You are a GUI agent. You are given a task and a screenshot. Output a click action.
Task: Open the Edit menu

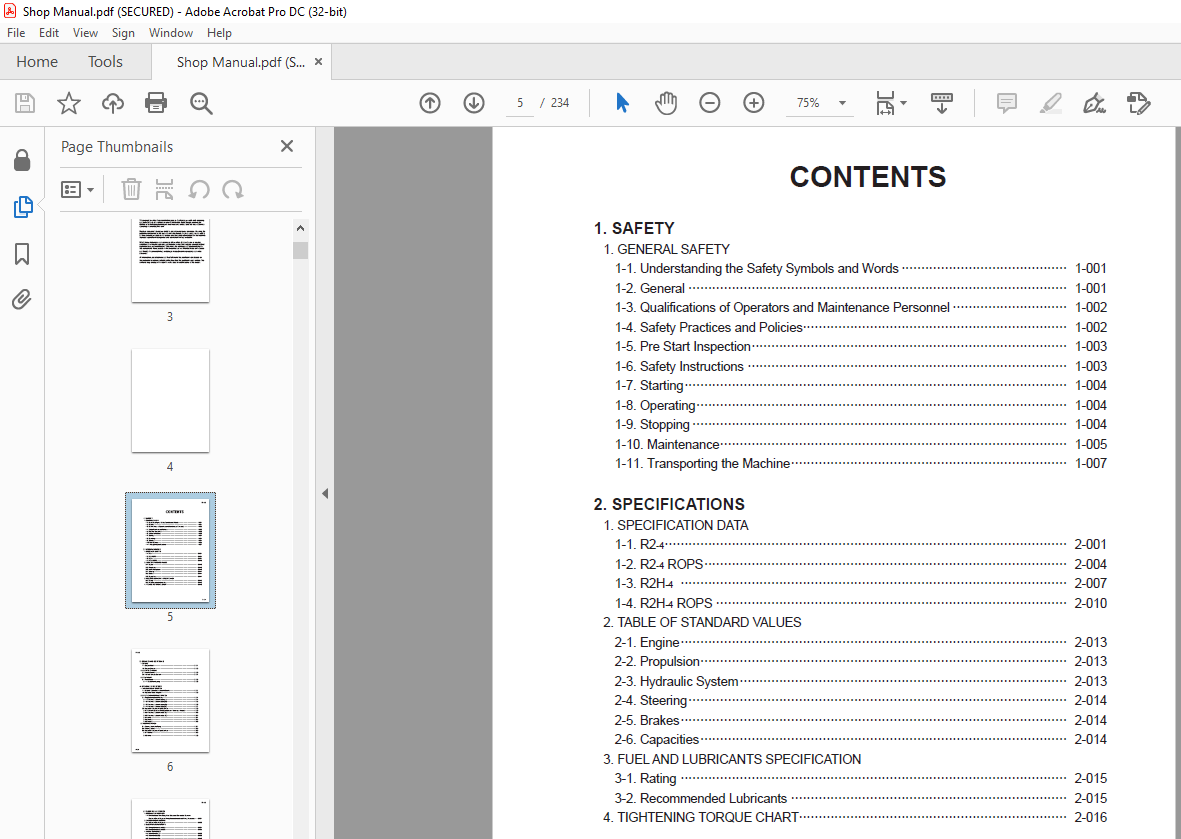pos(49,33)
